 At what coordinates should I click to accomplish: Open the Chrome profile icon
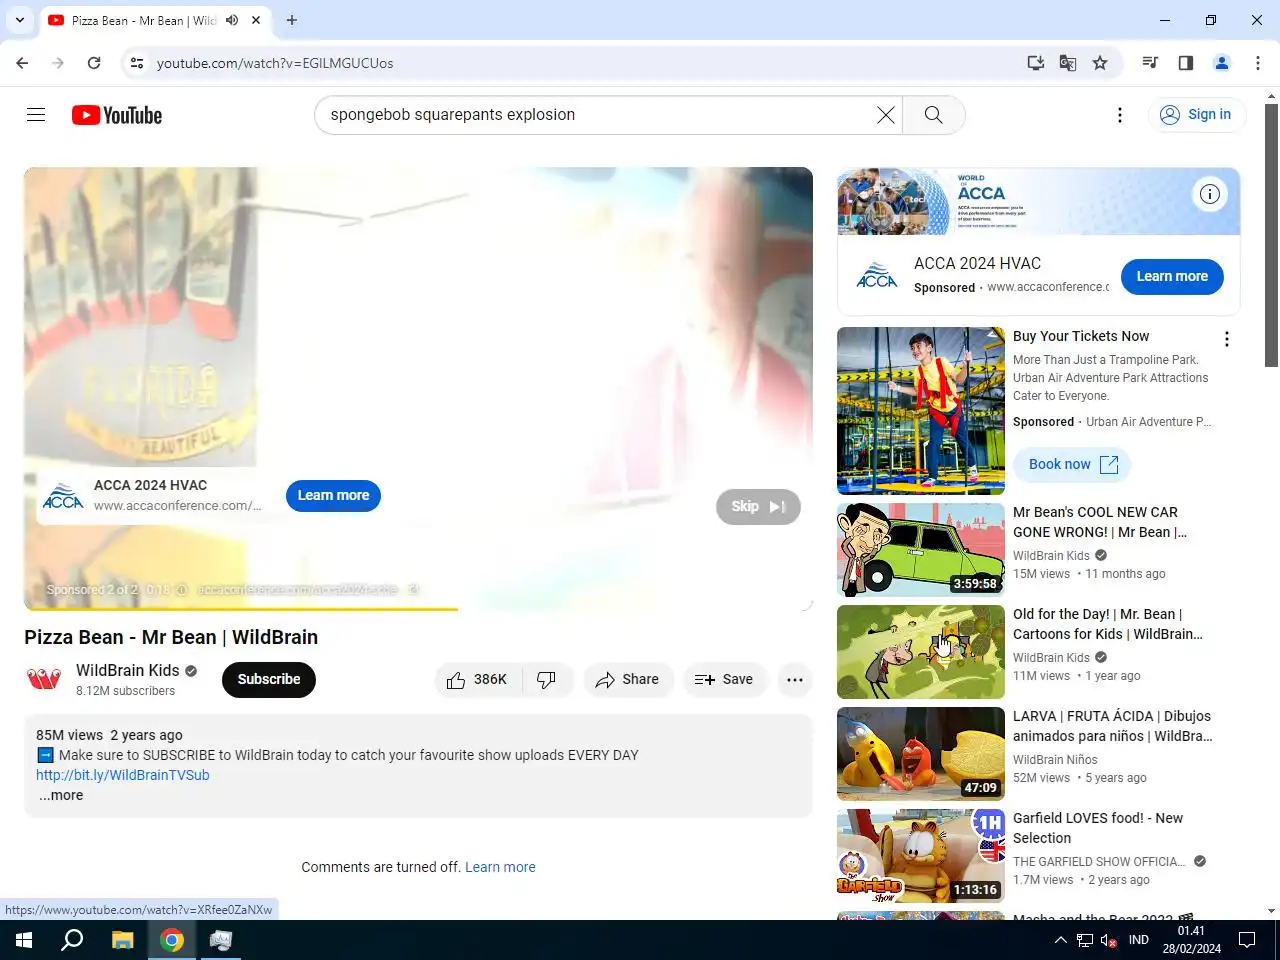[1222, 63]
